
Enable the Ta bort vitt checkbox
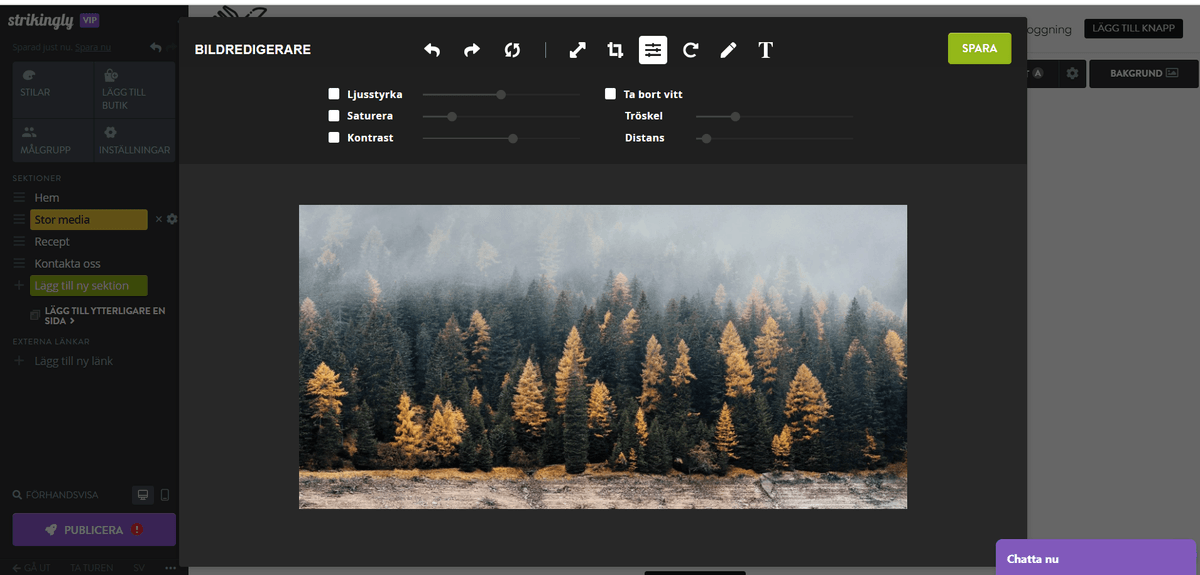[610, 94]
